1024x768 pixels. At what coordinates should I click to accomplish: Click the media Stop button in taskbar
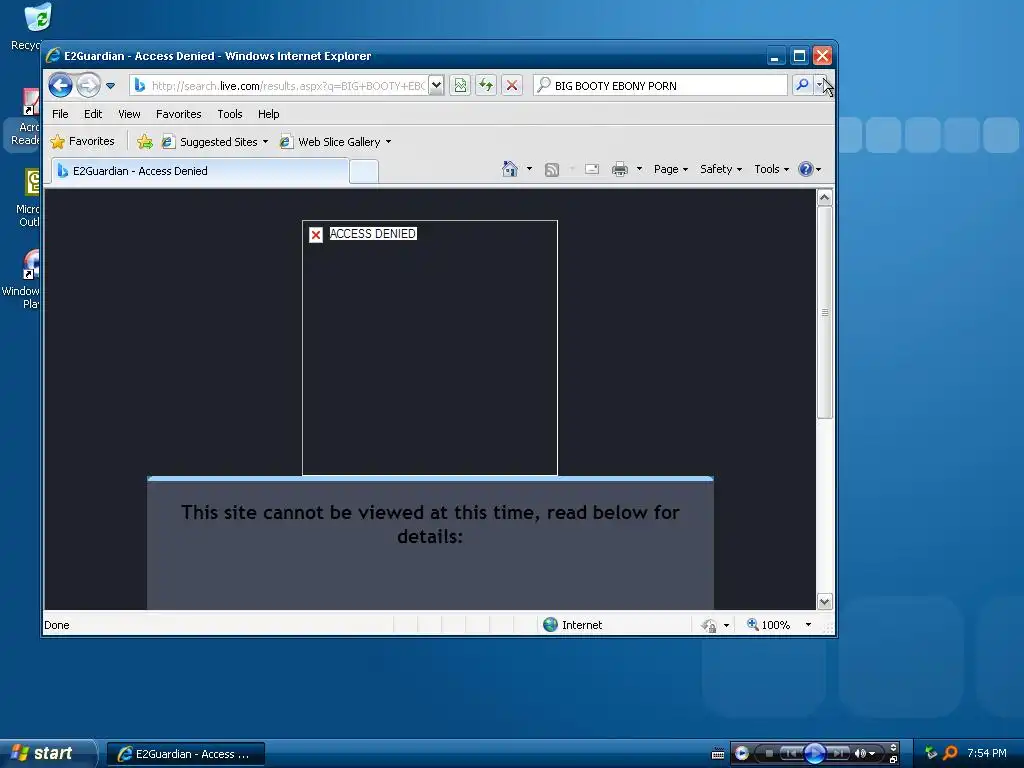point(769,754)
